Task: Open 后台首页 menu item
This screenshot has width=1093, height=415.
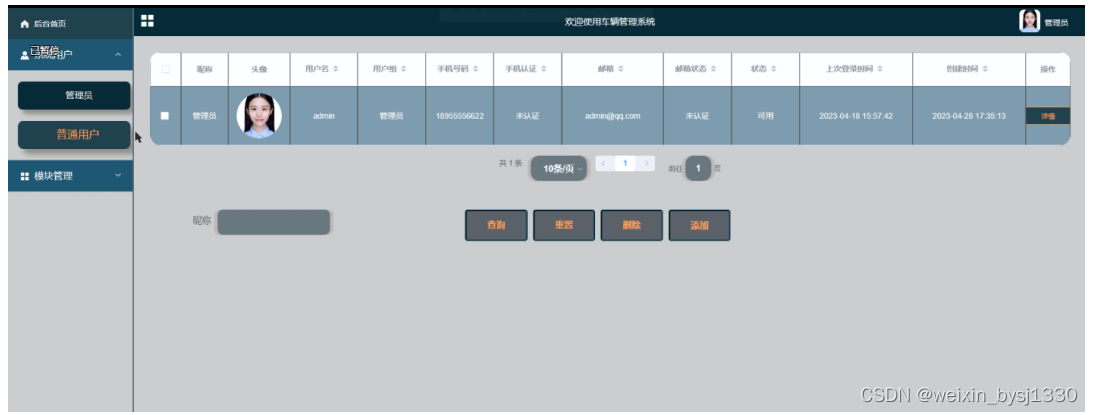Action: point(70,24)
